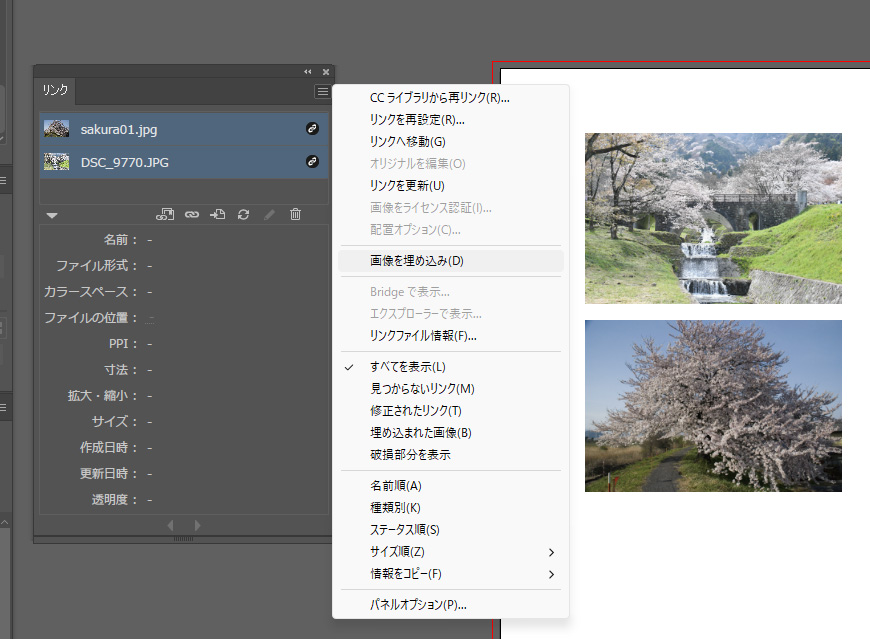Toggle the checked すべてを表示 option
This screenshot has height=639, width=870.
pyautogui.click(x=407, y=367)
